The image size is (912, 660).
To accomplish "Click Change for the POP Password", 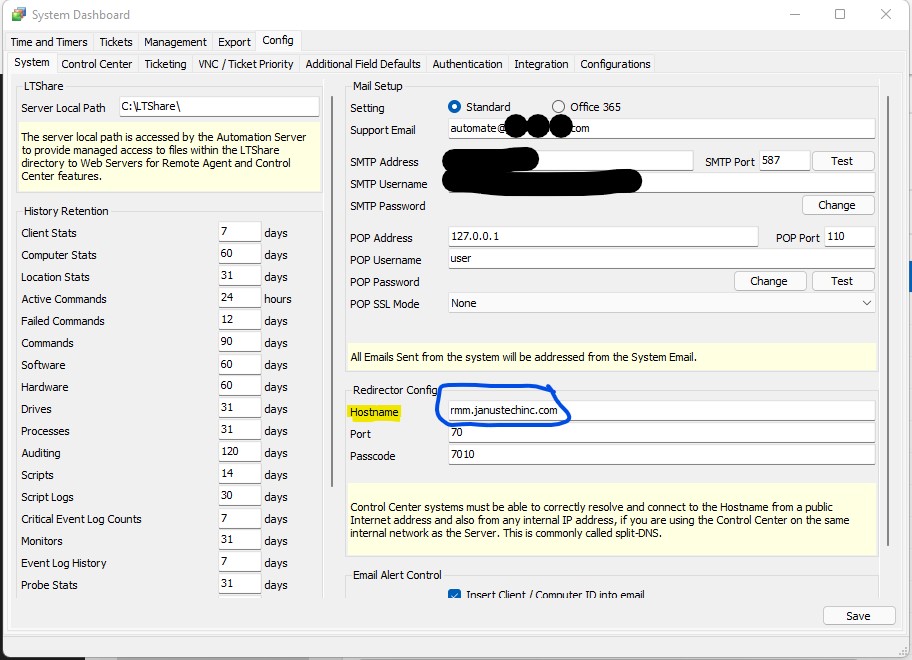I will pyautogui.click(x=768, y=281).
